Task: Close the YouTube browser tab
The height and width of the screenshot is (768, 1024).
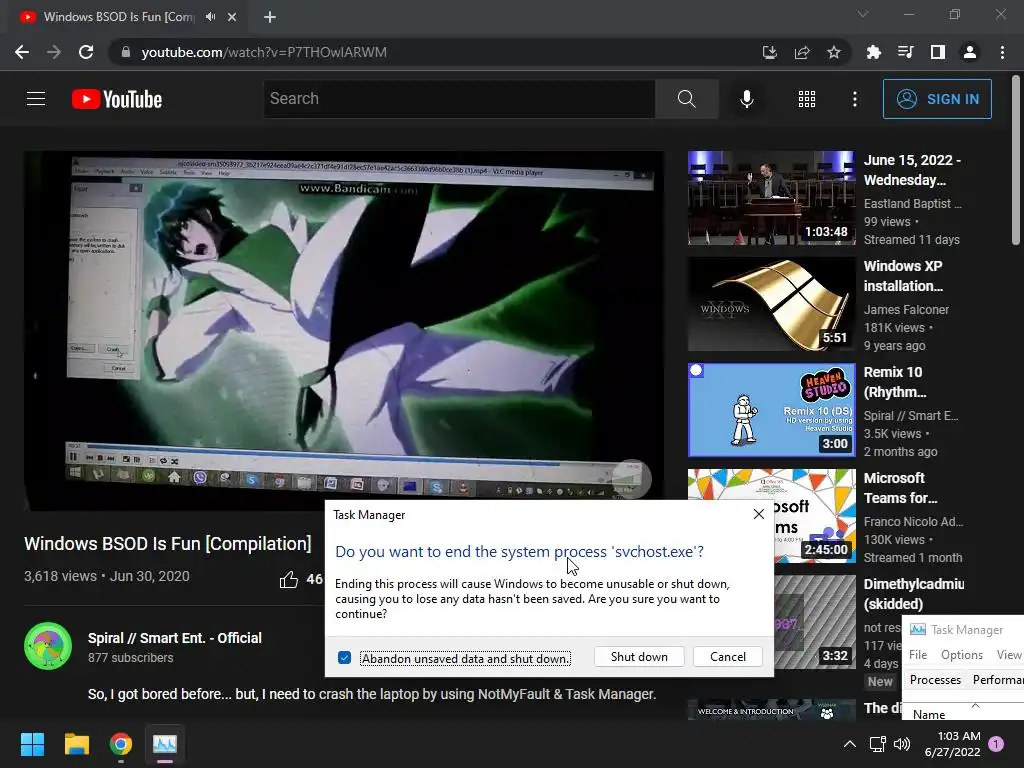Action: point(232,17)
